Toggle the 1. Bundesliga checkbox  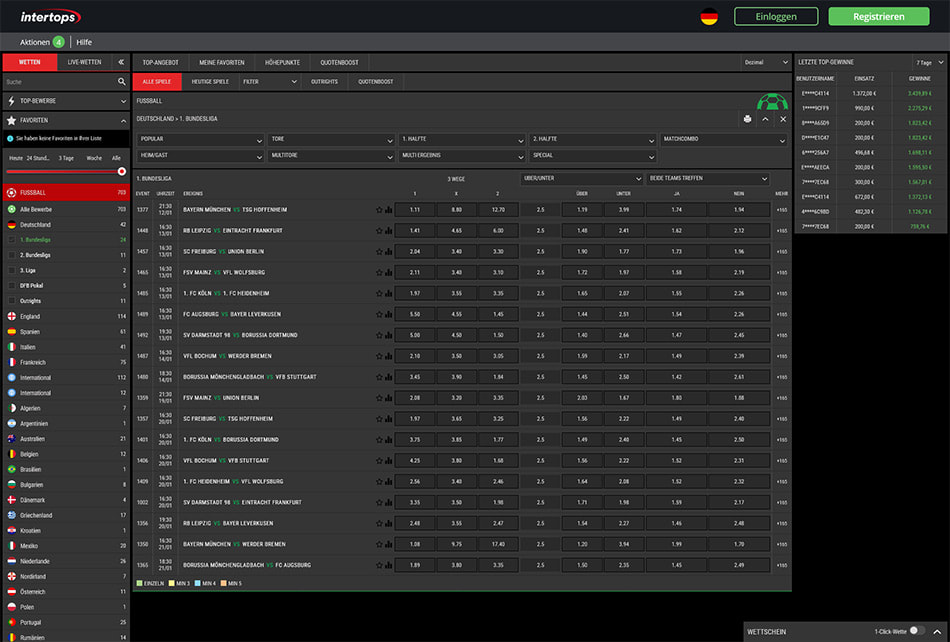point(12,240)
